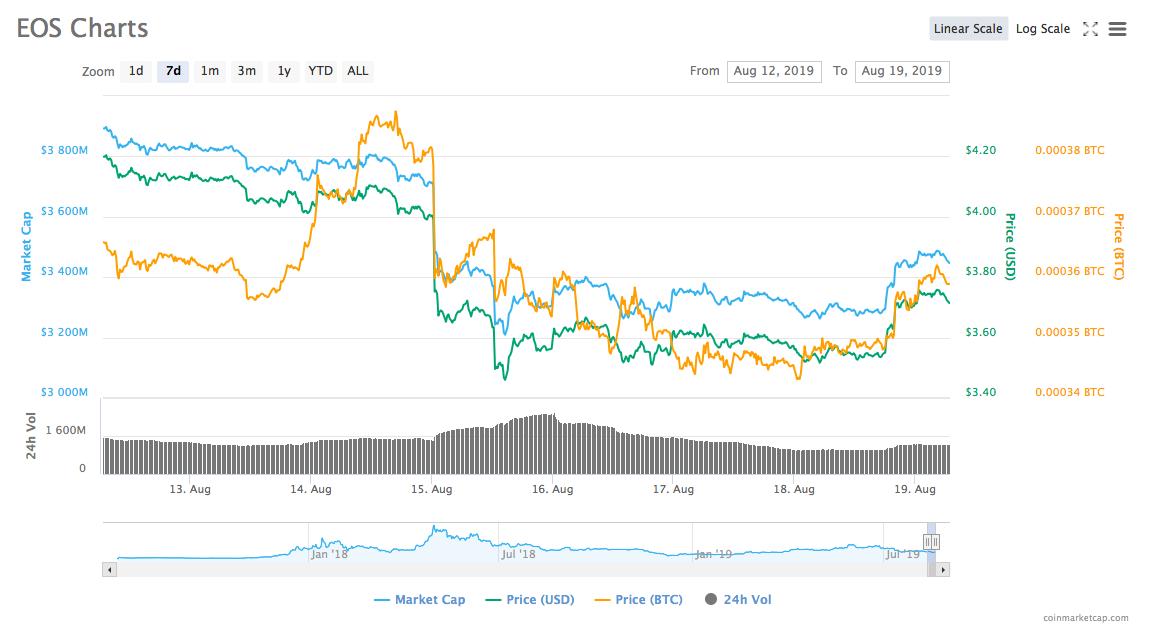Toggle Price (BTC) series visibility

638,600
